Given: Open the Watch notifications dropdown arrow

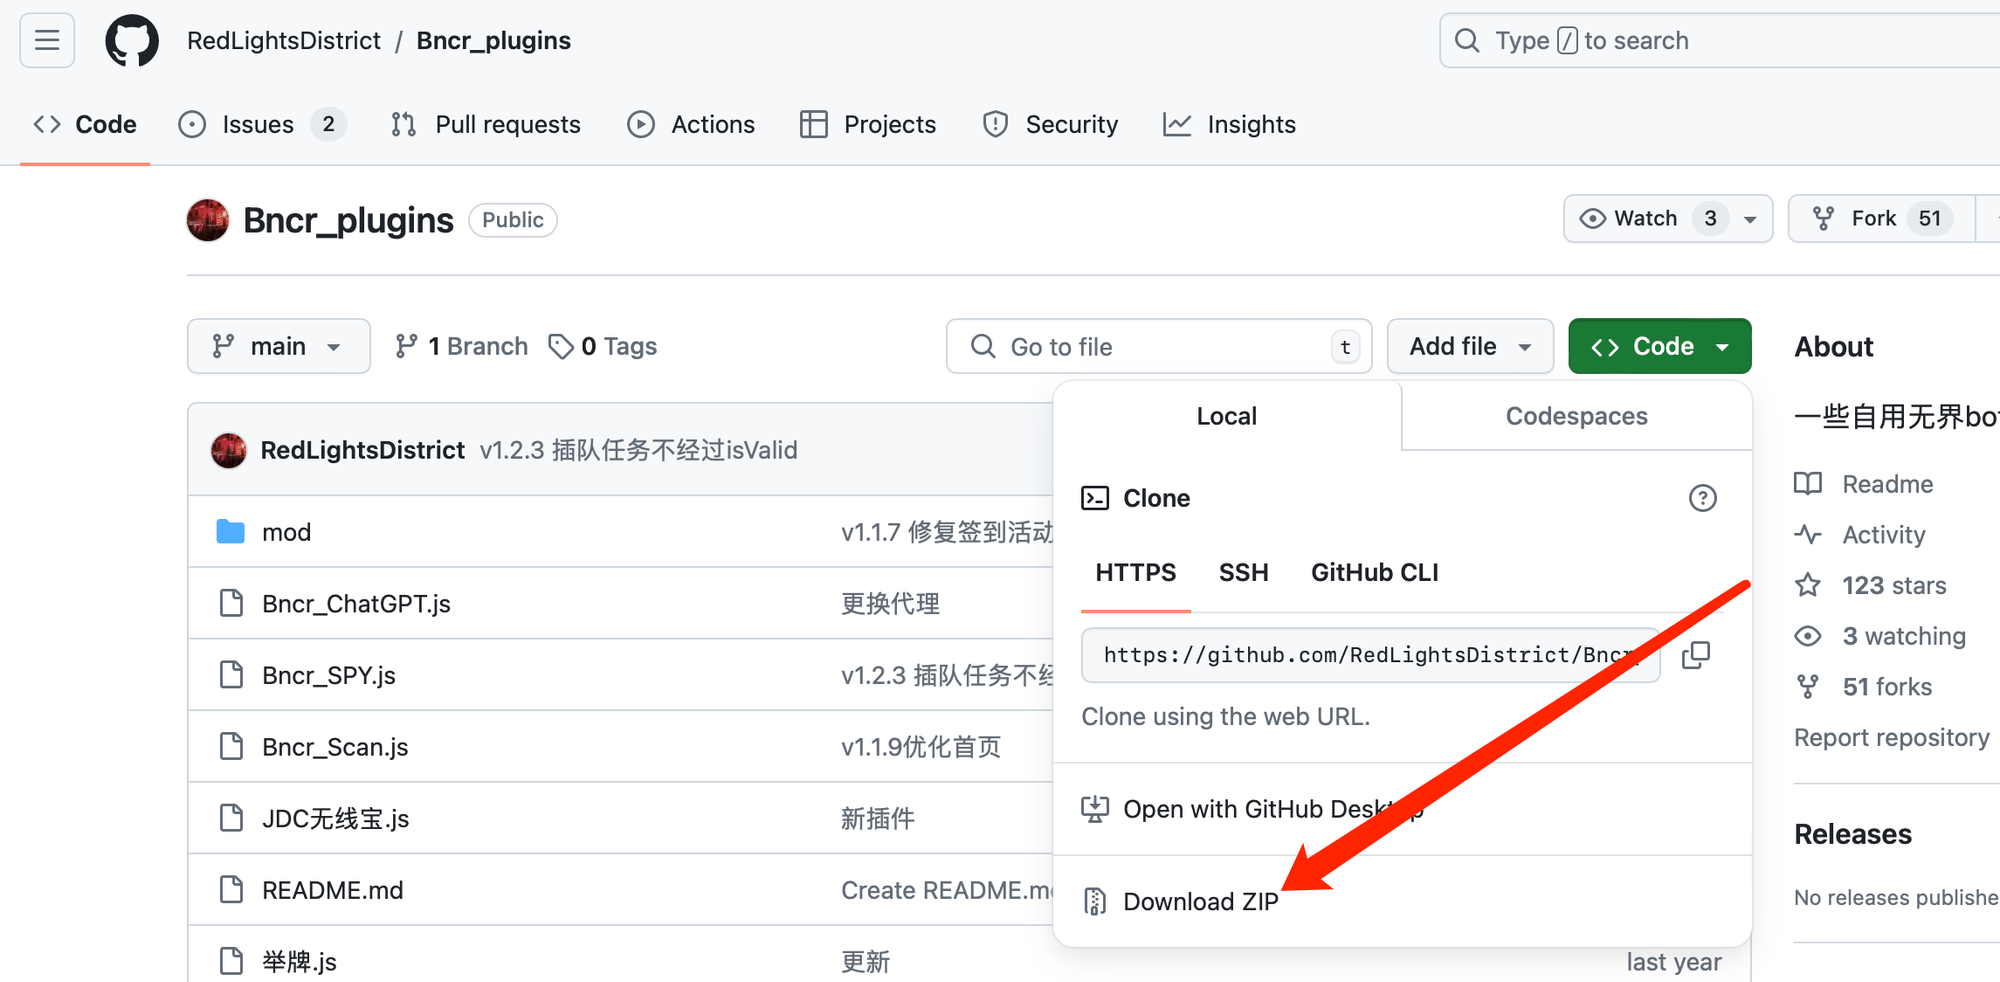Looking at the screenshot, I should 1750,219.
